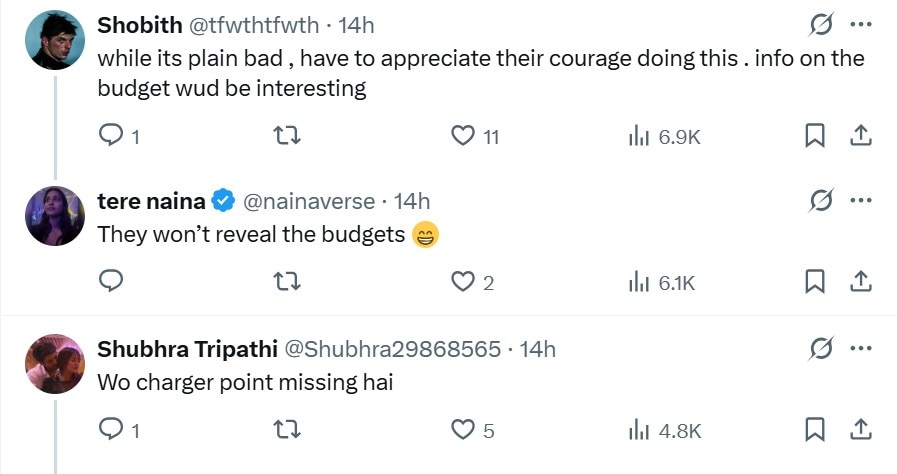
Task: Reply to Shobith's tweet
Action: (x=113, y=136)
